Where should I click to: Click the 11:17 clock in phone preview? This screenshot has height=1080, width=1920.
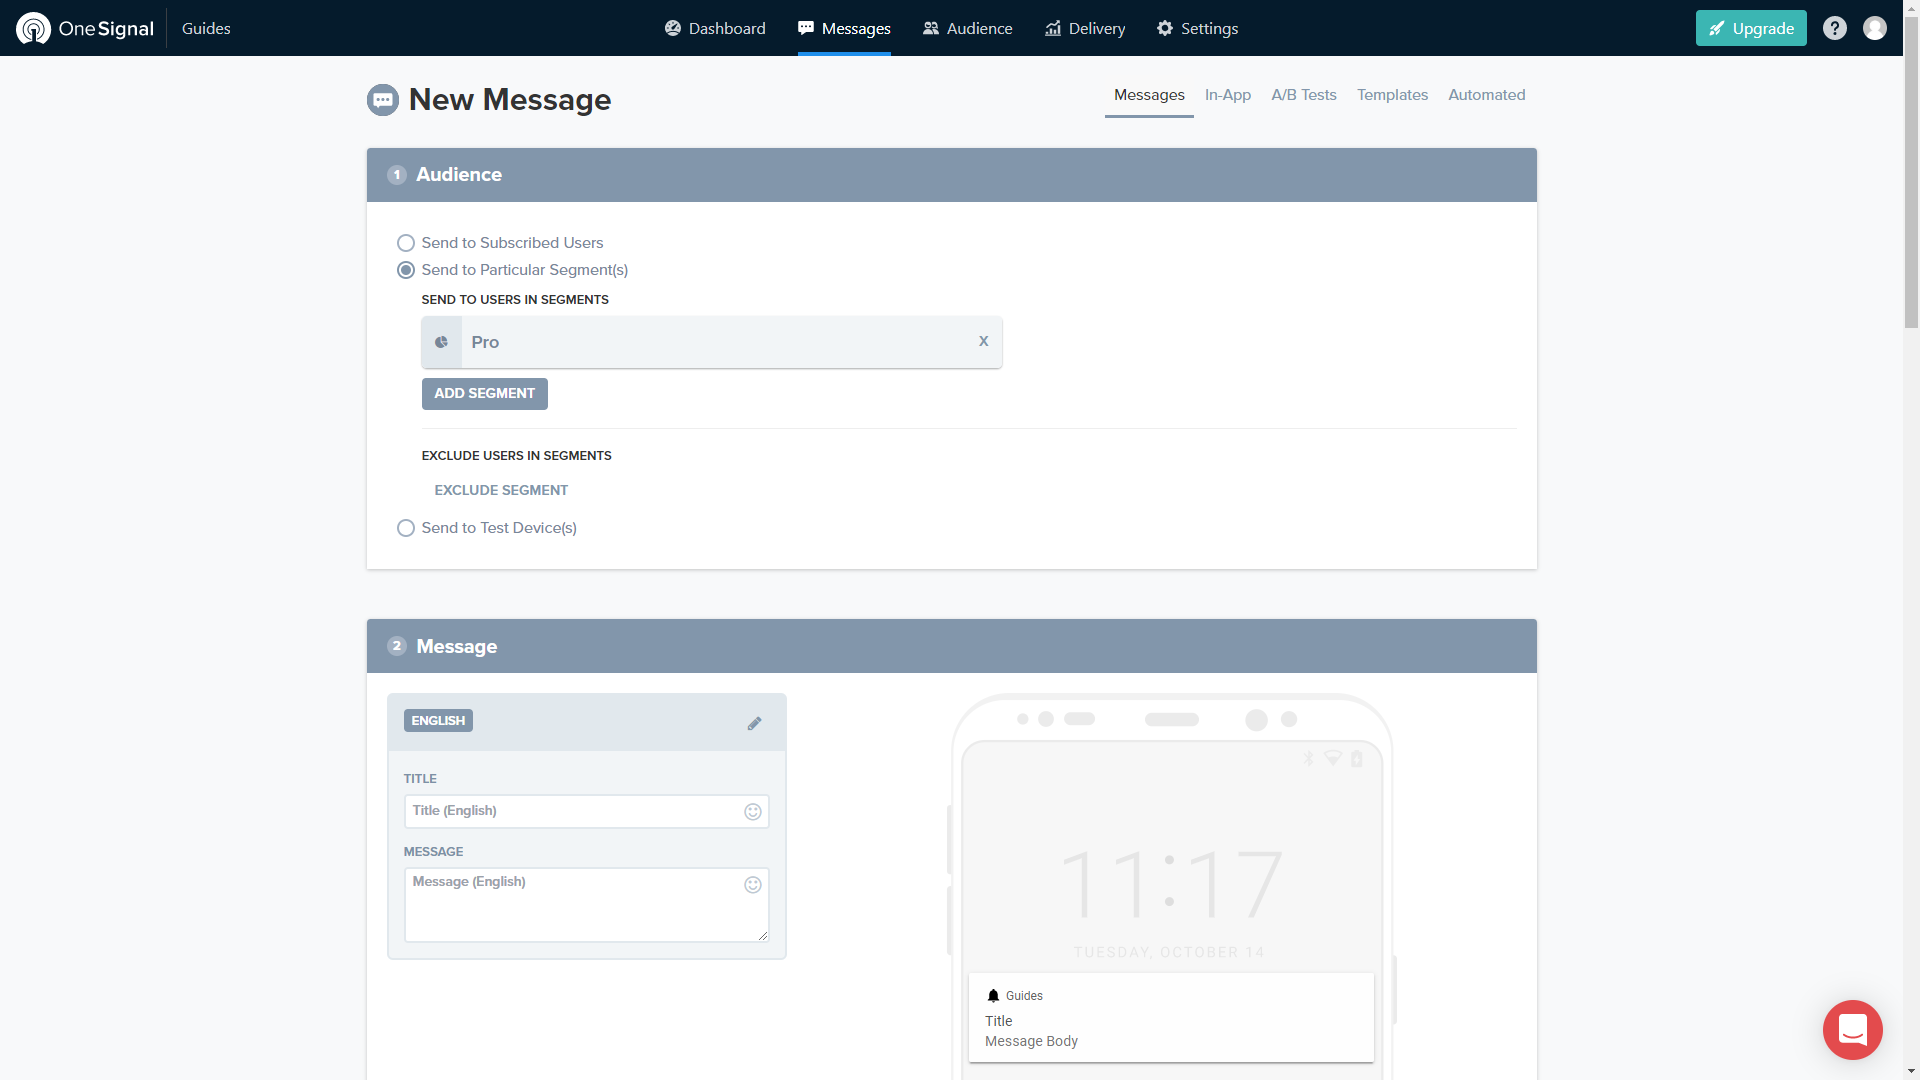[1171, 884]
